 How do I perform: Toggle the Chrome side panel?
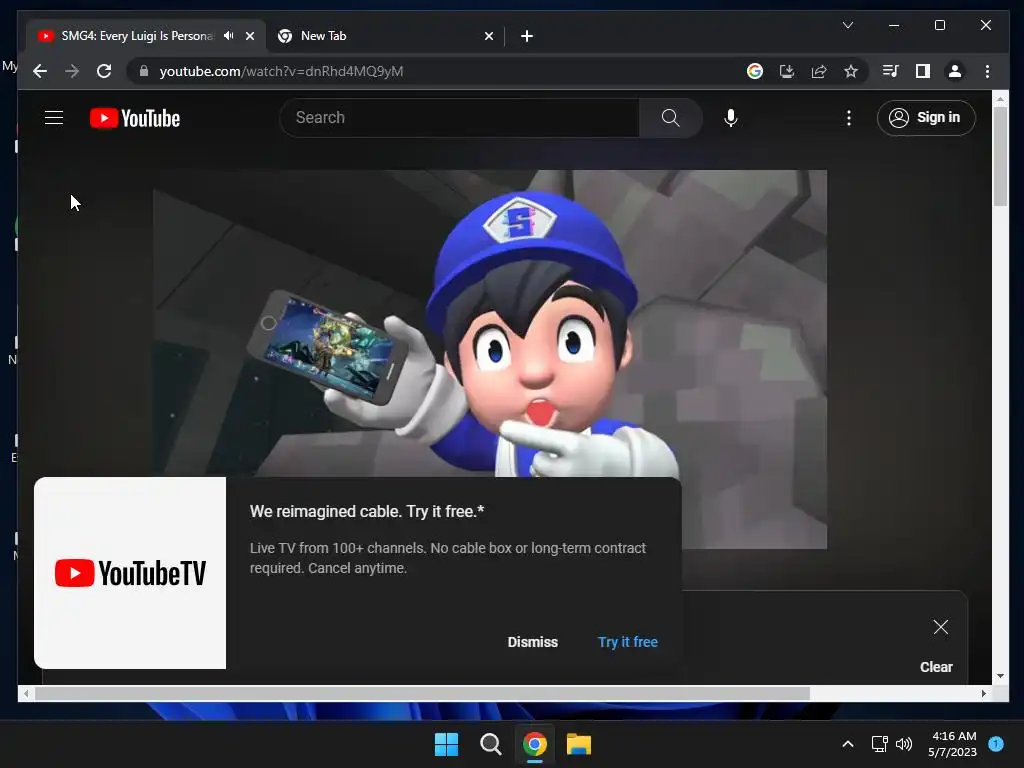pyautogui.click(x=923, y=71)
